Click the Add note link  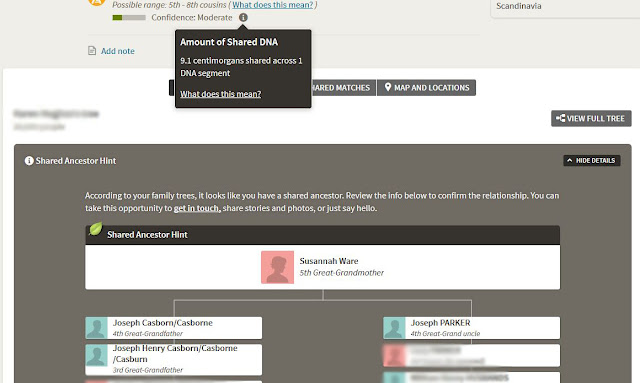(118, 51)
